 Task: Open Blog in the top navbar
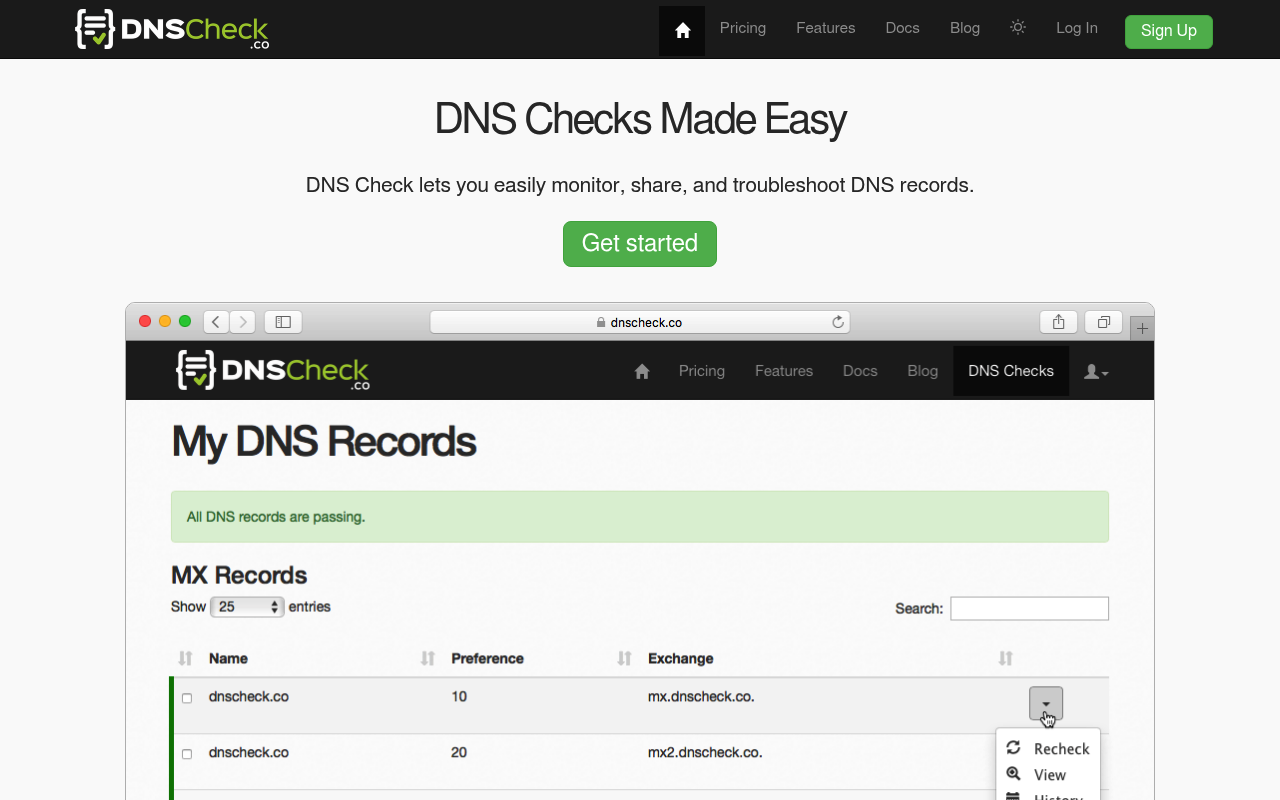(x=965, y=28)
